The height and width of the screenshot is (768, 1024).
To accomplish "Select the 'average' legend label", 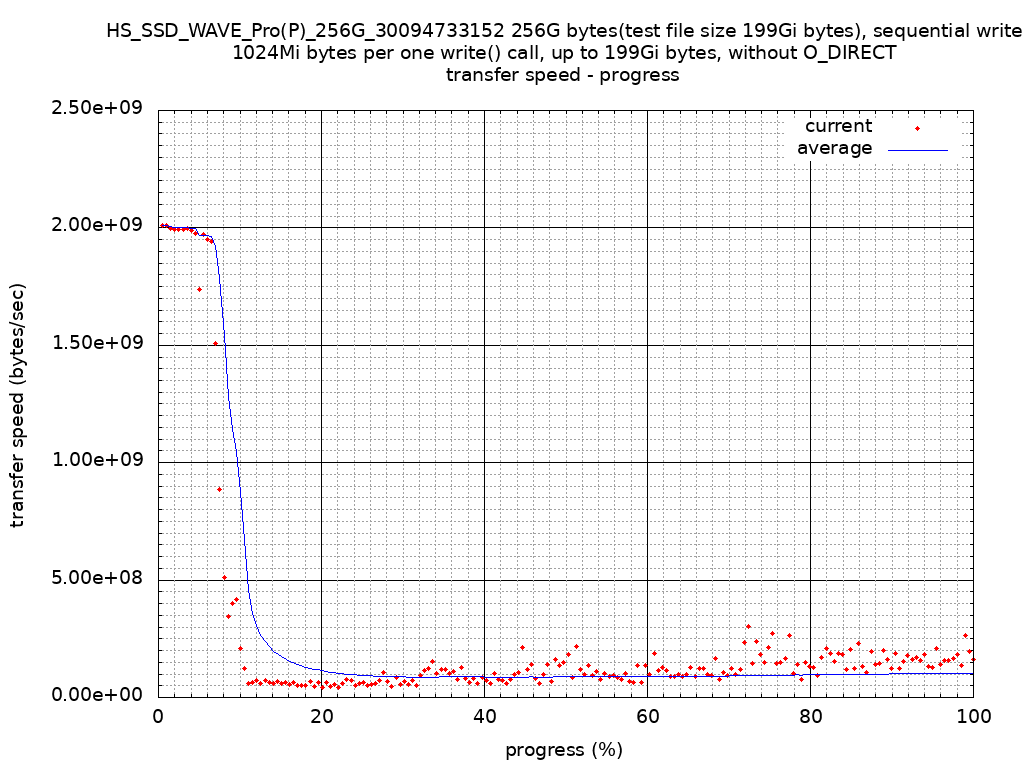I will tap(834, 149).
